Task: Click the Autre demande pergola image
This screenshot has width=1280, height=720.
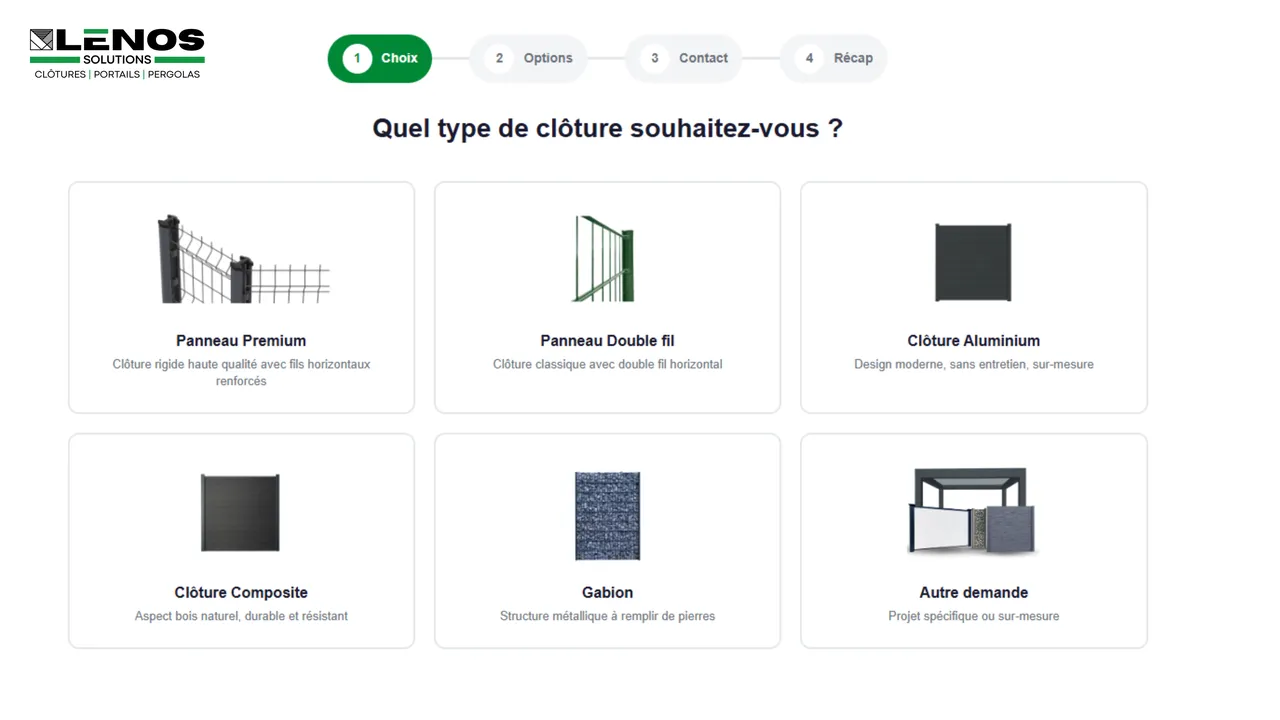Action: pyautogui.click(x=973, y=511)
